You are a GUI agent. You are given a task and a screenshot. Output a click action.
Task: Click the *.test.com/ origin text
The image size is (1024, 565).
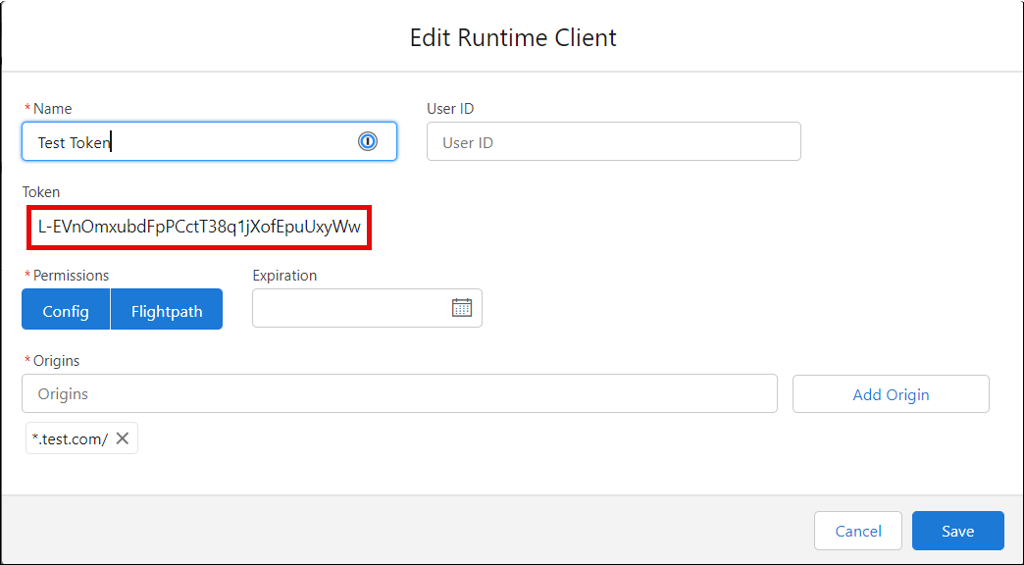(x=70, y=439)
